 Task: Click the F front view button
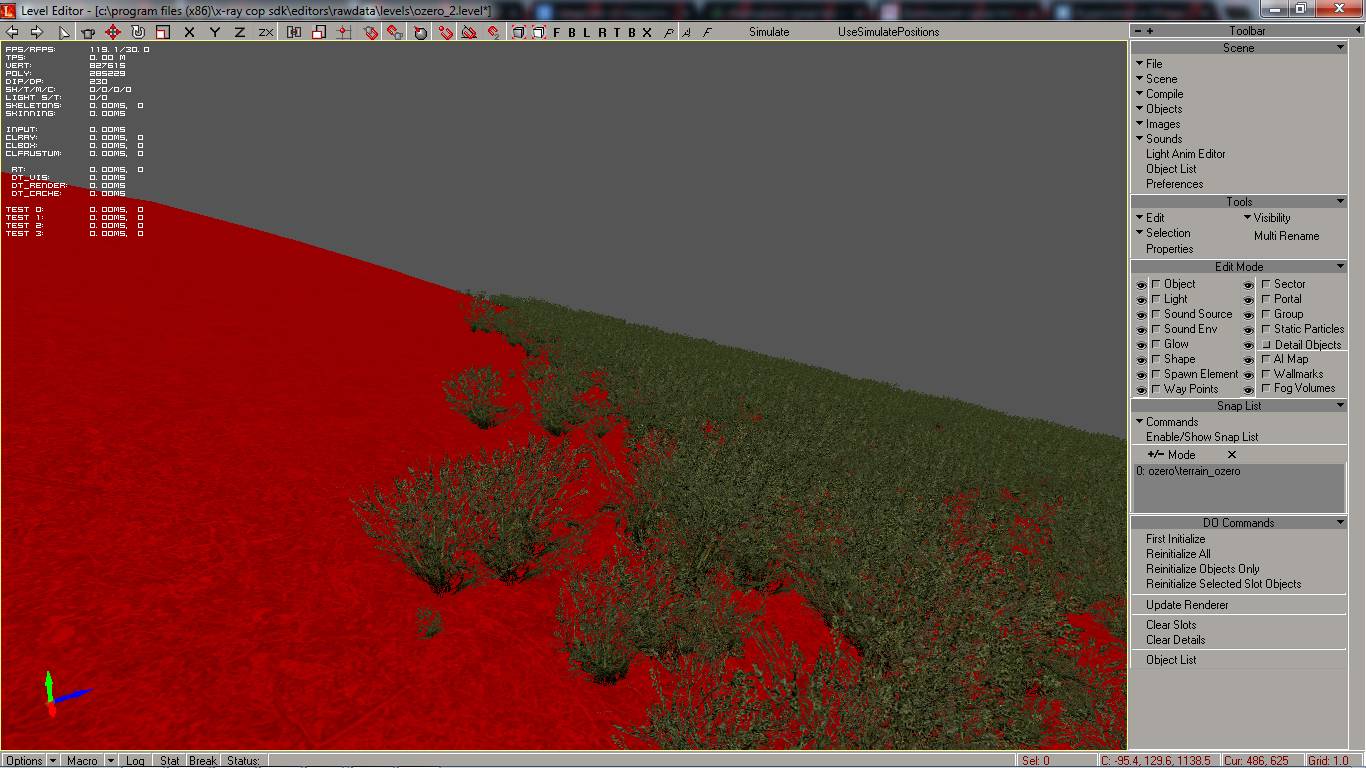(557, 32)
